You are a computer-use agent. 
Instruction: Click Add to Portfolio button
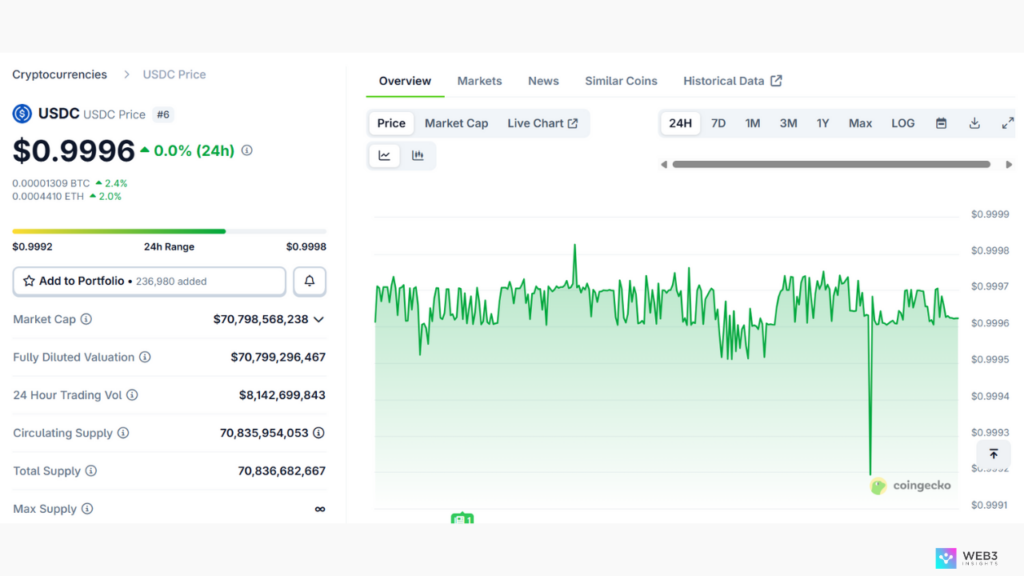(x=149, y=282)
